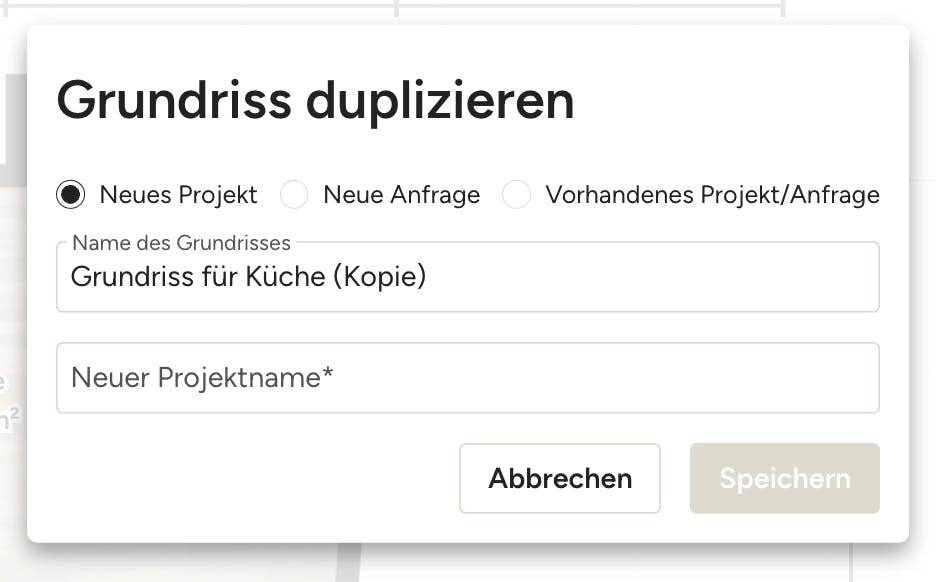This screenshot has width=936, height=582.
Task: Click the empty right side of the Grundriss name field
Action: tap(657, 277)
